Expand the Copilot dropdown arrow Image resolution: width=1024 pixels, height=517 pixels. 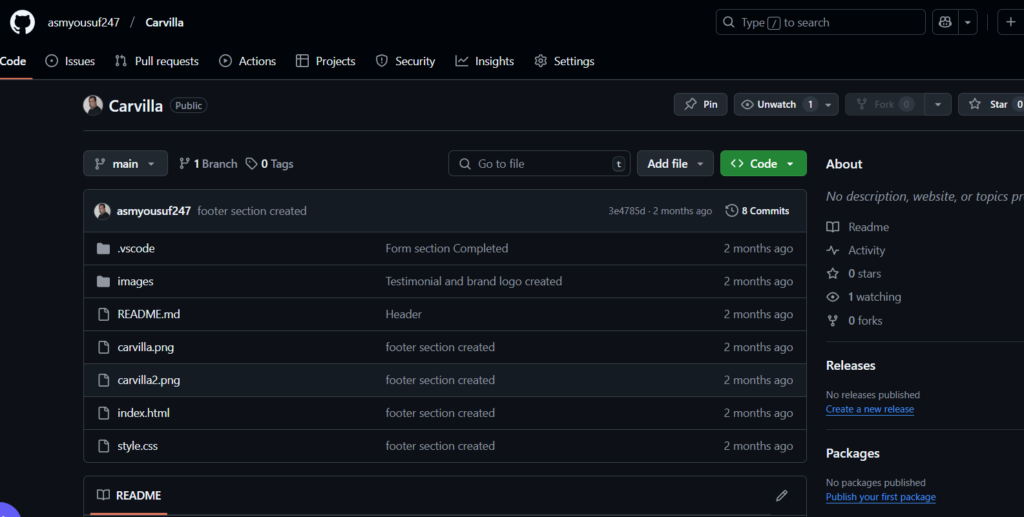tap(968, 22)
